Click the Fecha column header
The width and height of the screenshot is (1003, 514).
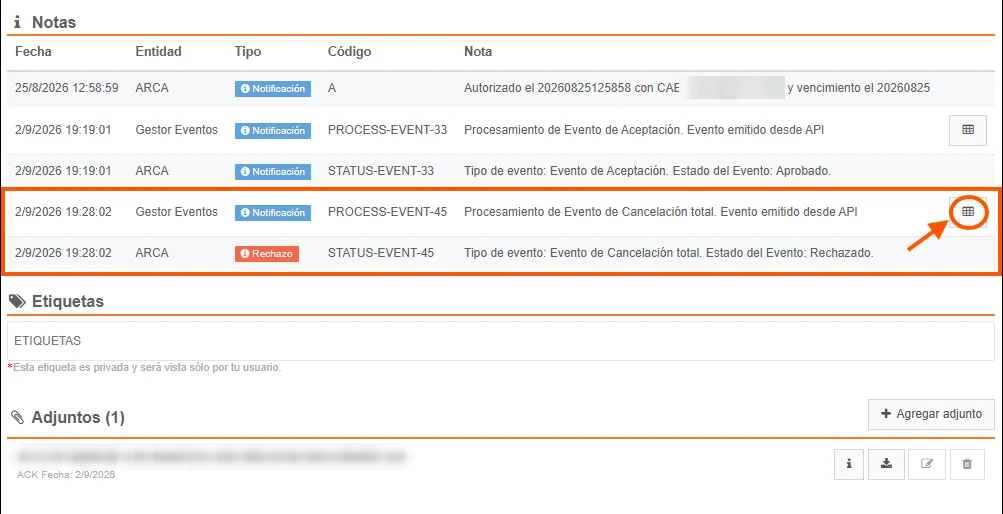(33, 51)
